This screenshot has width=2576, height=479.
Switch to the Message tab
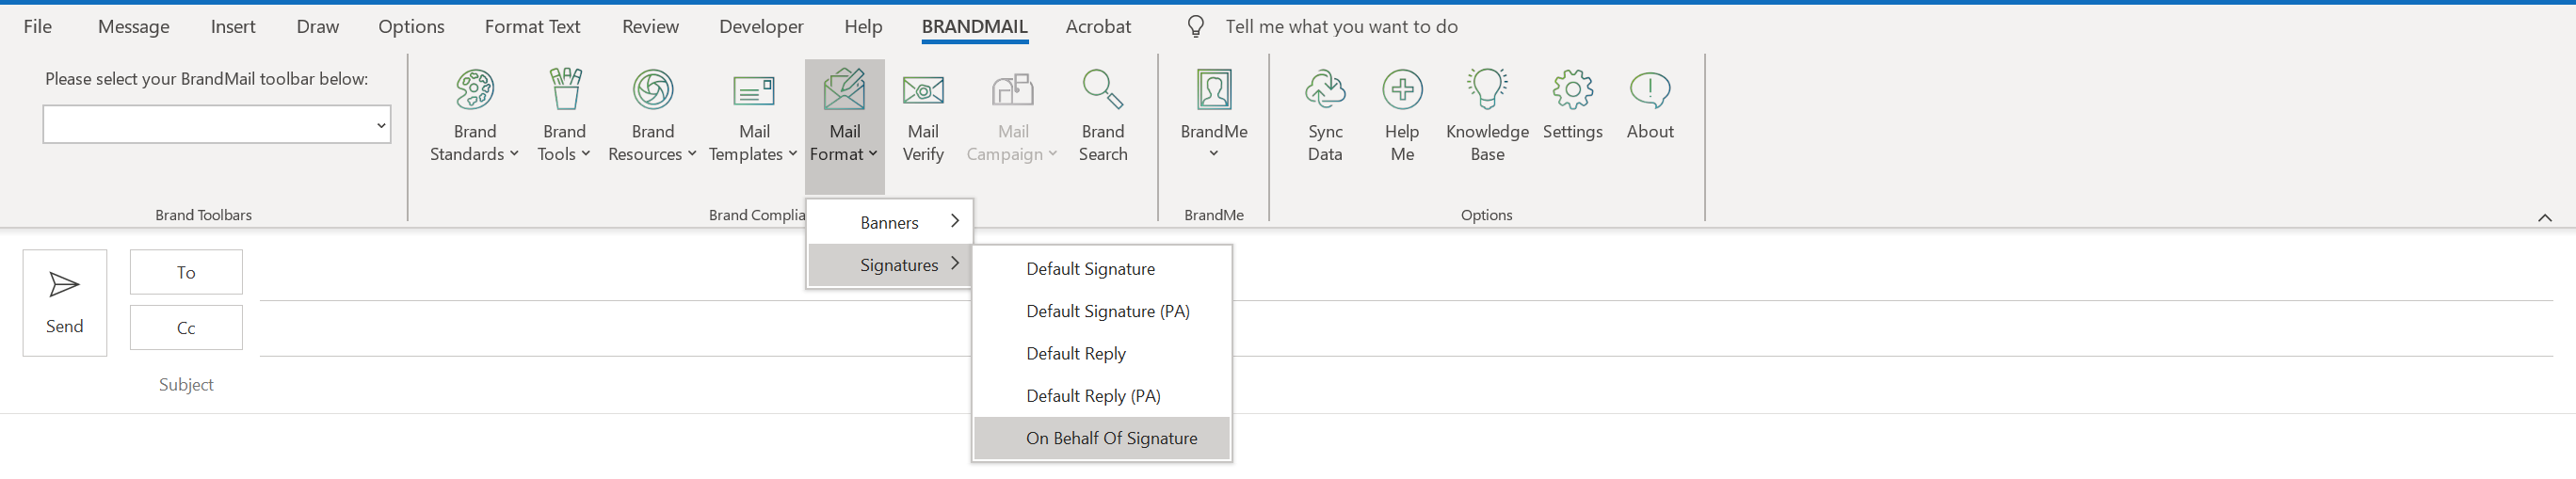click(x=133, y=27)
